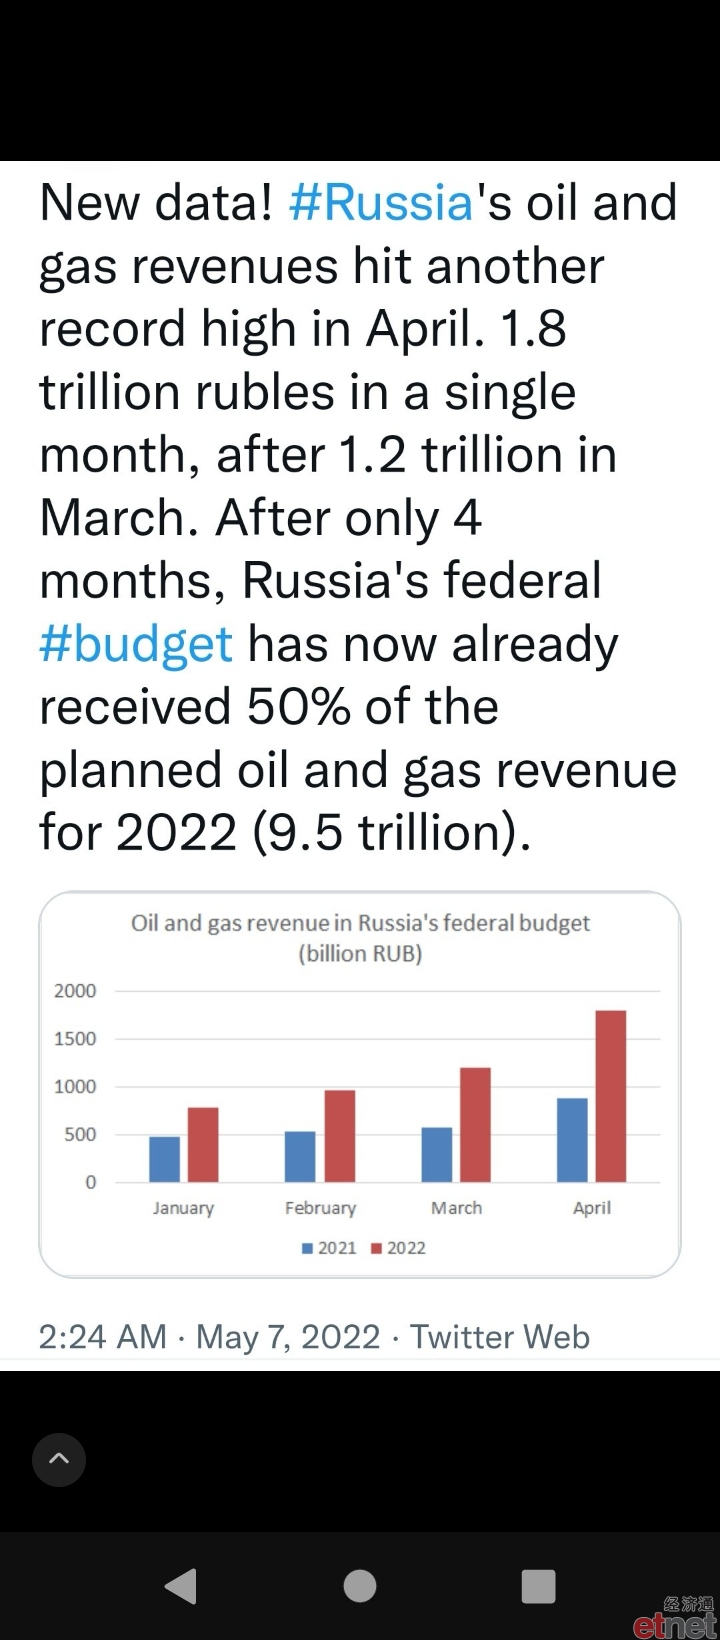Open the oil and gas revenue chart image

coord(360,1084)
